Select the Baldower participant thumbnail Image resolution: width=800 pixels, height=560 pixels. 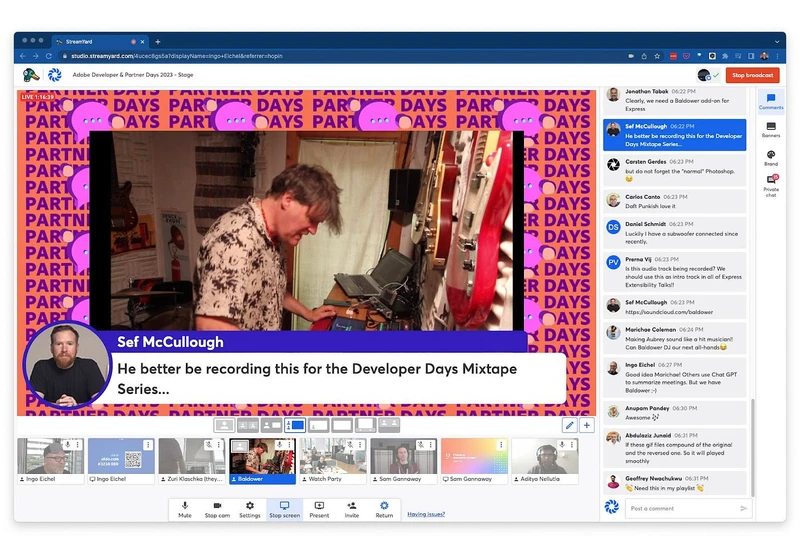[262, 461]
